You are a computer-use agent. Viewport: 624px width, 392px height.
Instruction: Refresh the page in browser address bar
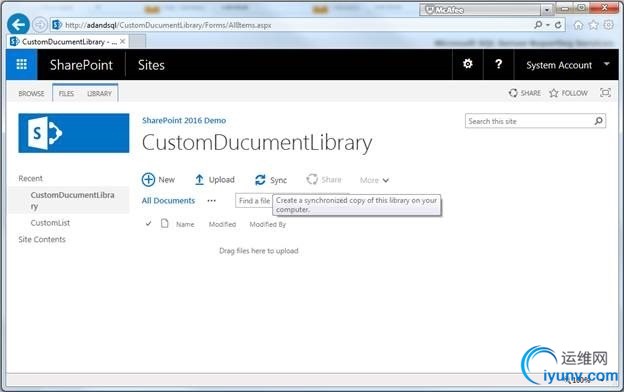pyautogui.click(x=558, y=25)
